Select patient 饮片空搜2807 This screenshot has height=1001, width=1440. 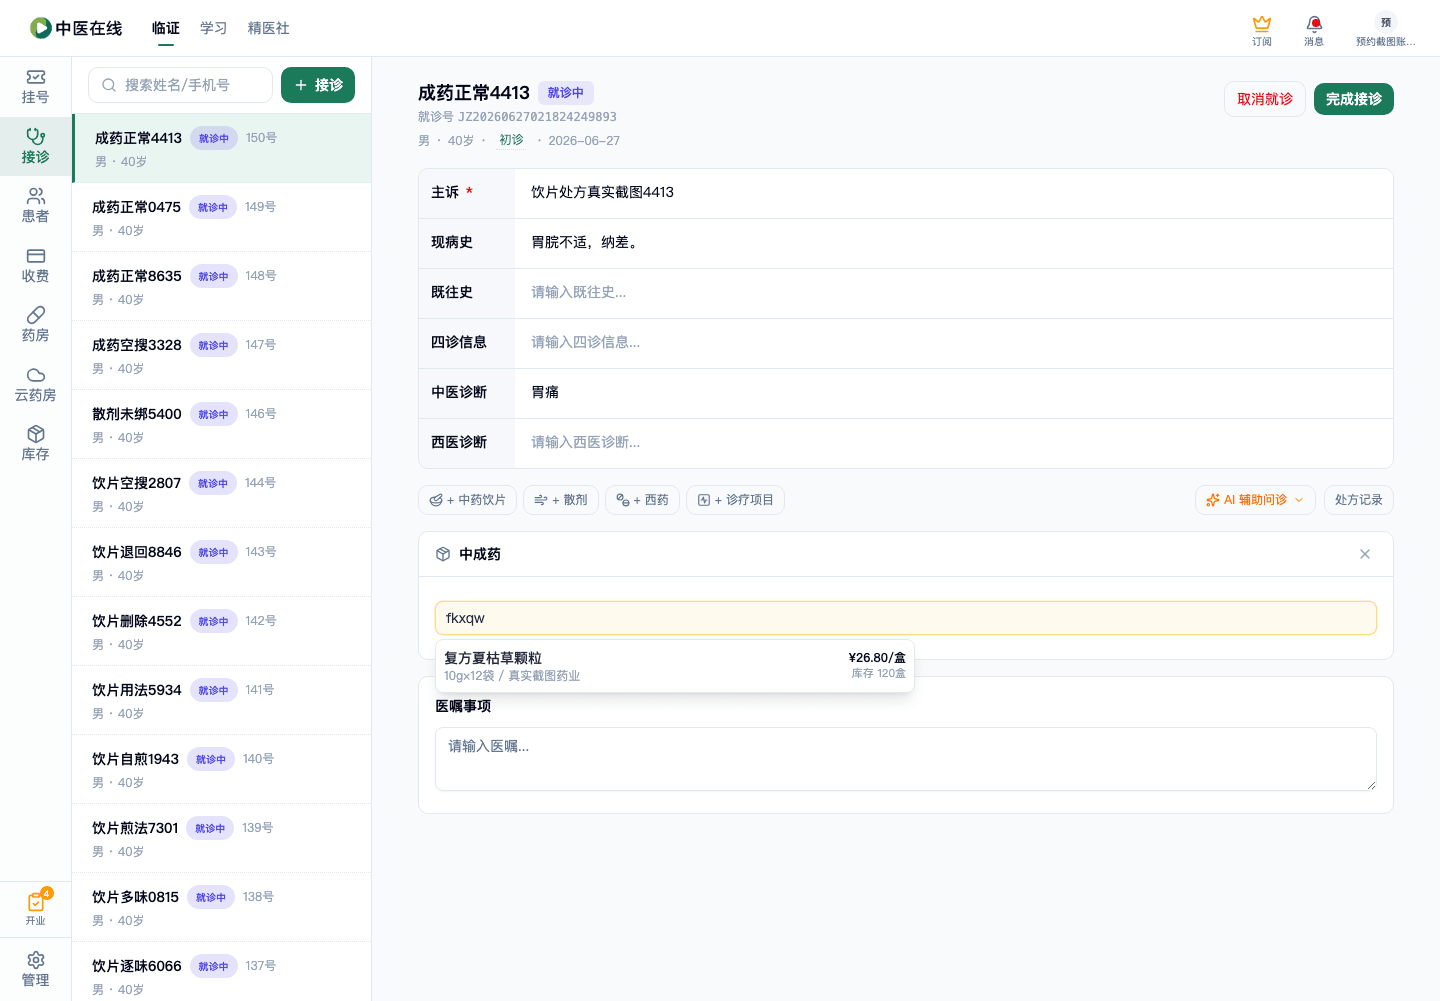[x=222, y=493]
